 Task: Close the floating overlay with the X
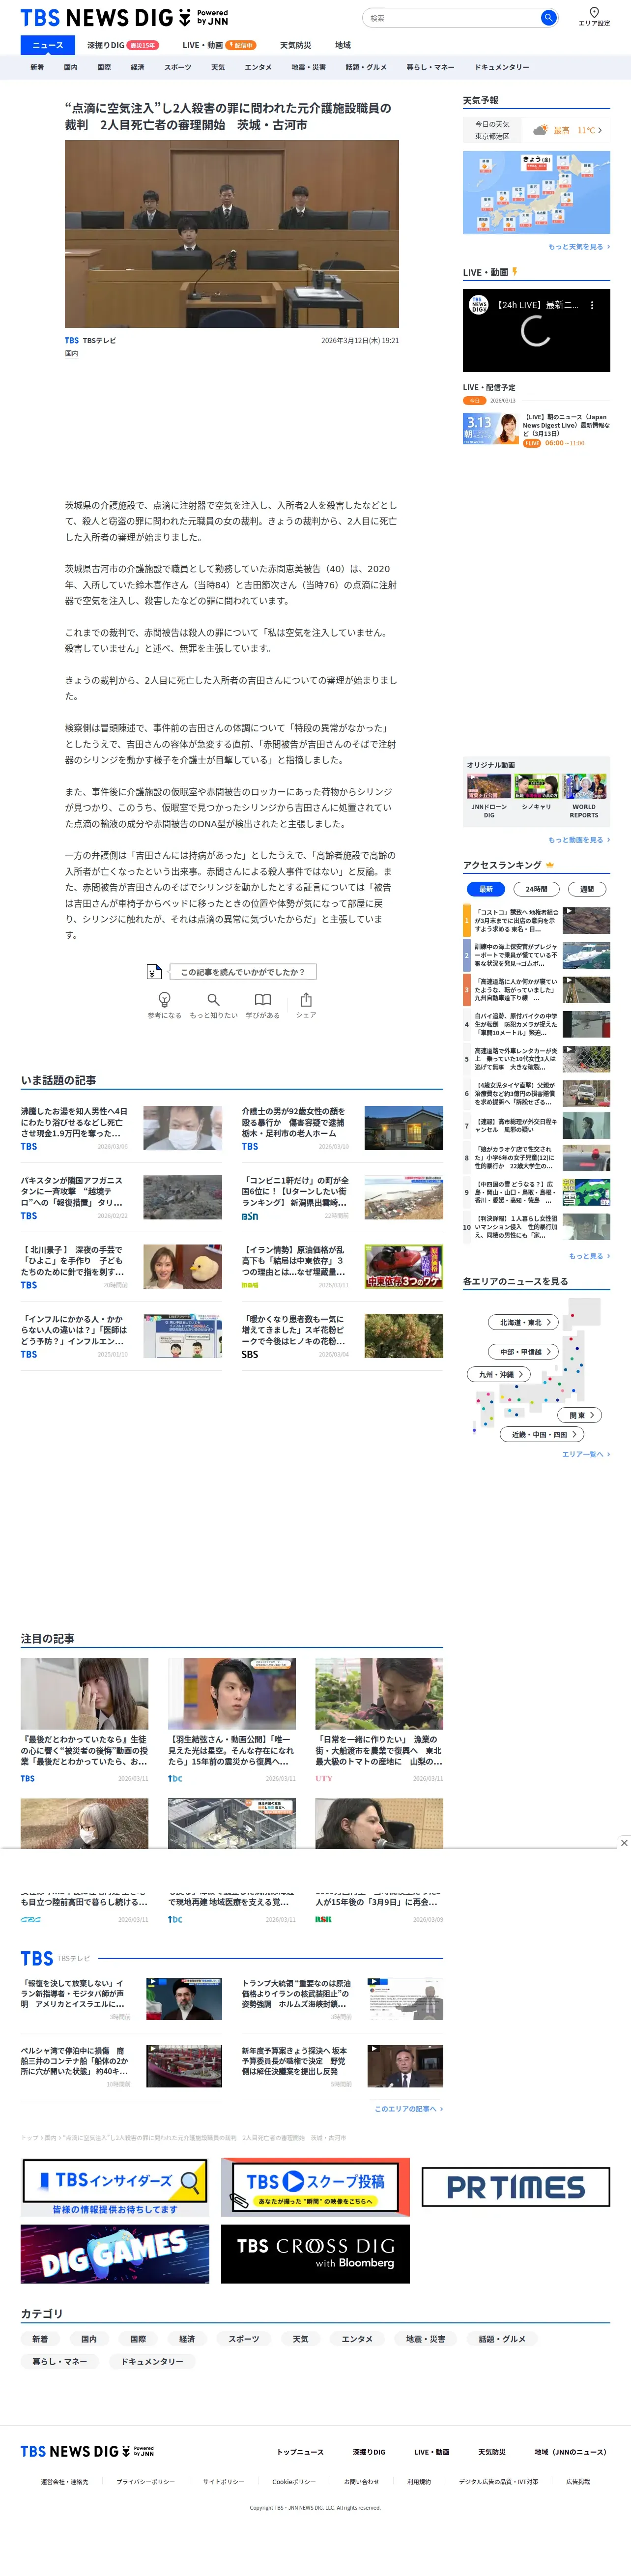coord(624,1843)
